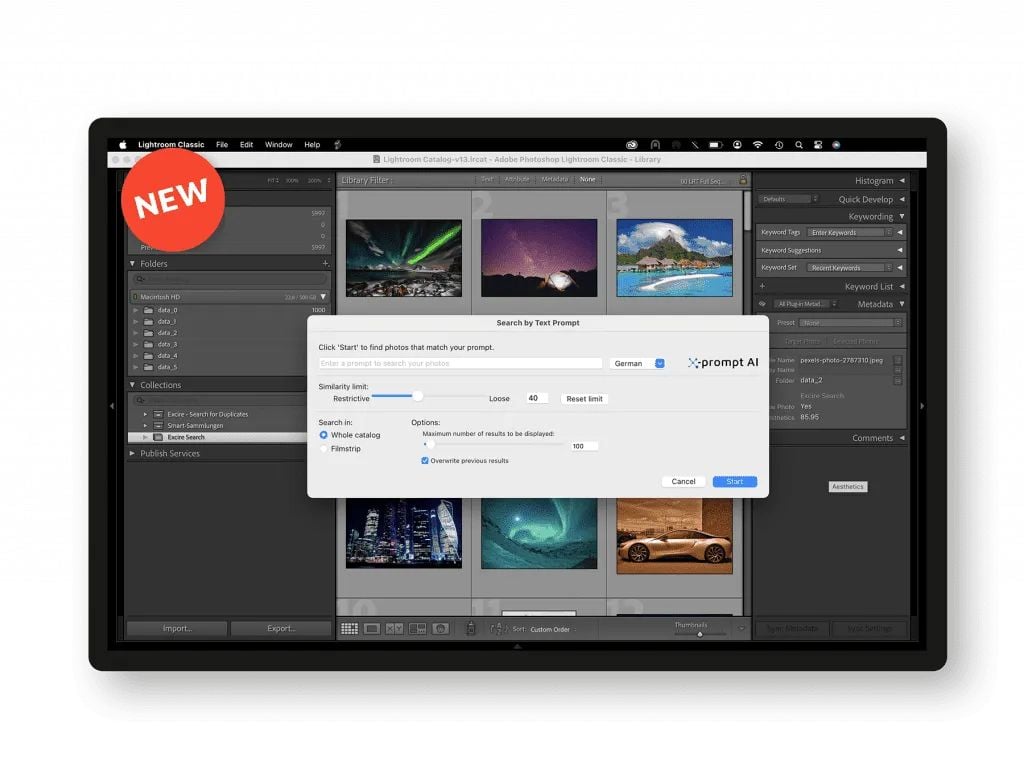Open Wi-Fi status menu
The image size is (1024, 761).
(x=758, y=145)
